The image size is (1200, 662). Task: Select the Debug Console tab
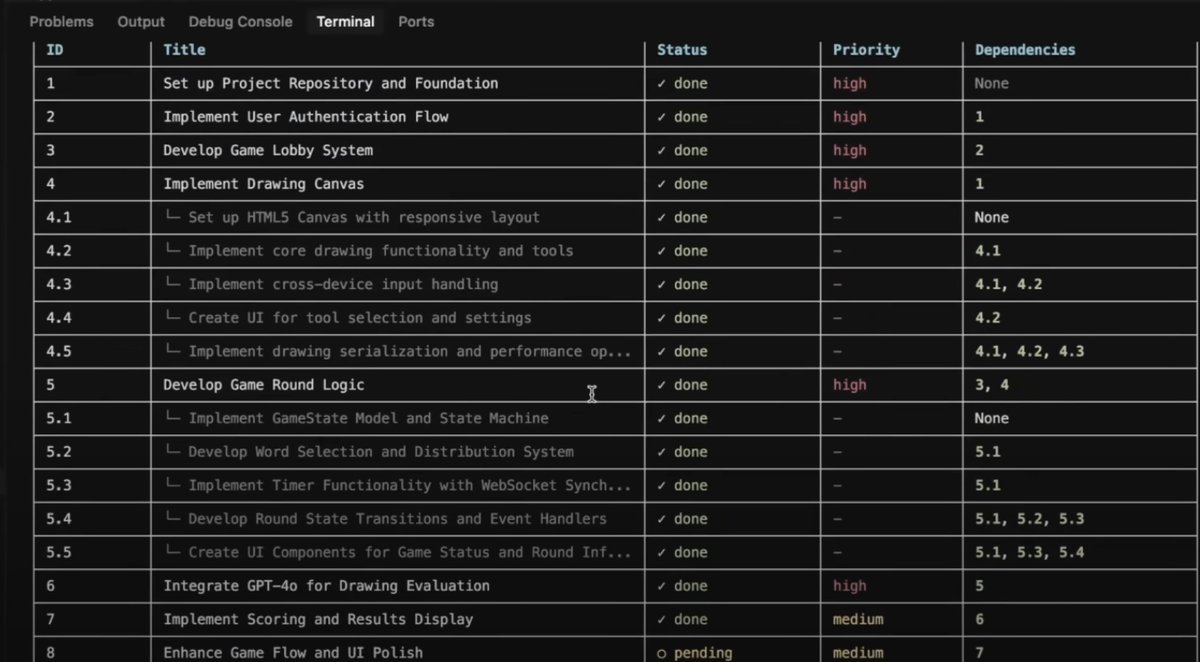pyautogui.click(x=240, y=21)
